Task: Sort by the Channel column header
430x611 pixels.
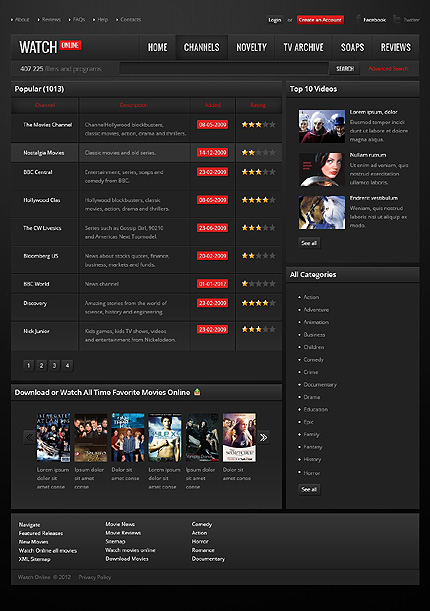Action: [x=45, y=105]
